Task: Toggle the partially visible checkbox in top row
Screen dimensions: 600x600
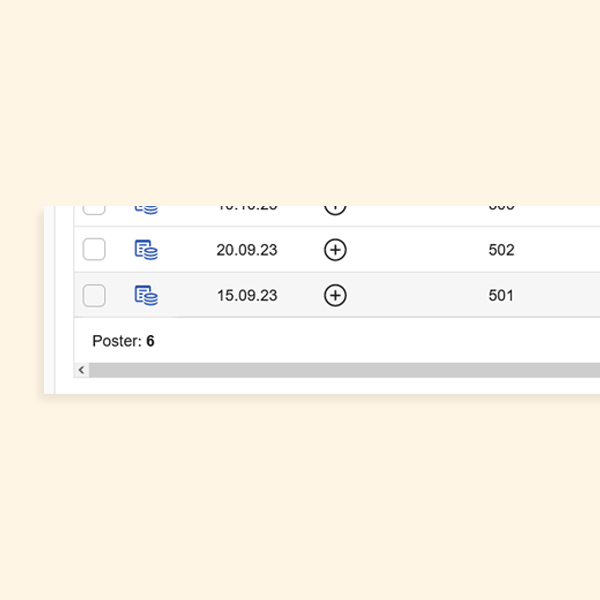Action: (x=94, y=209)
